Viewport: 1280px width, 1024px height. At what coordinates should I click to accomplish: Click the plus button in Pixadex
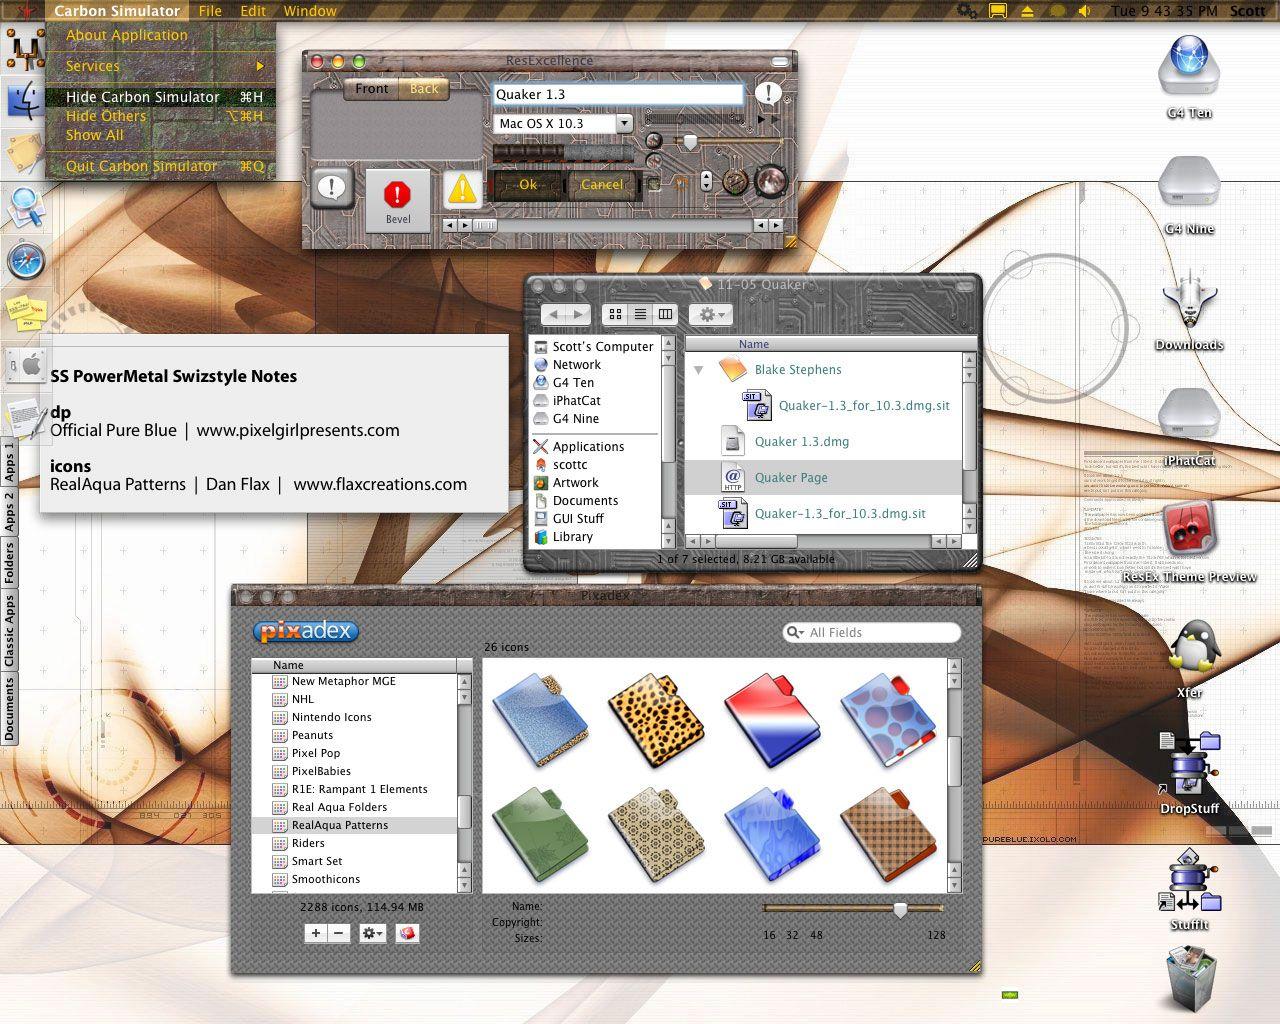coord(315,933)
